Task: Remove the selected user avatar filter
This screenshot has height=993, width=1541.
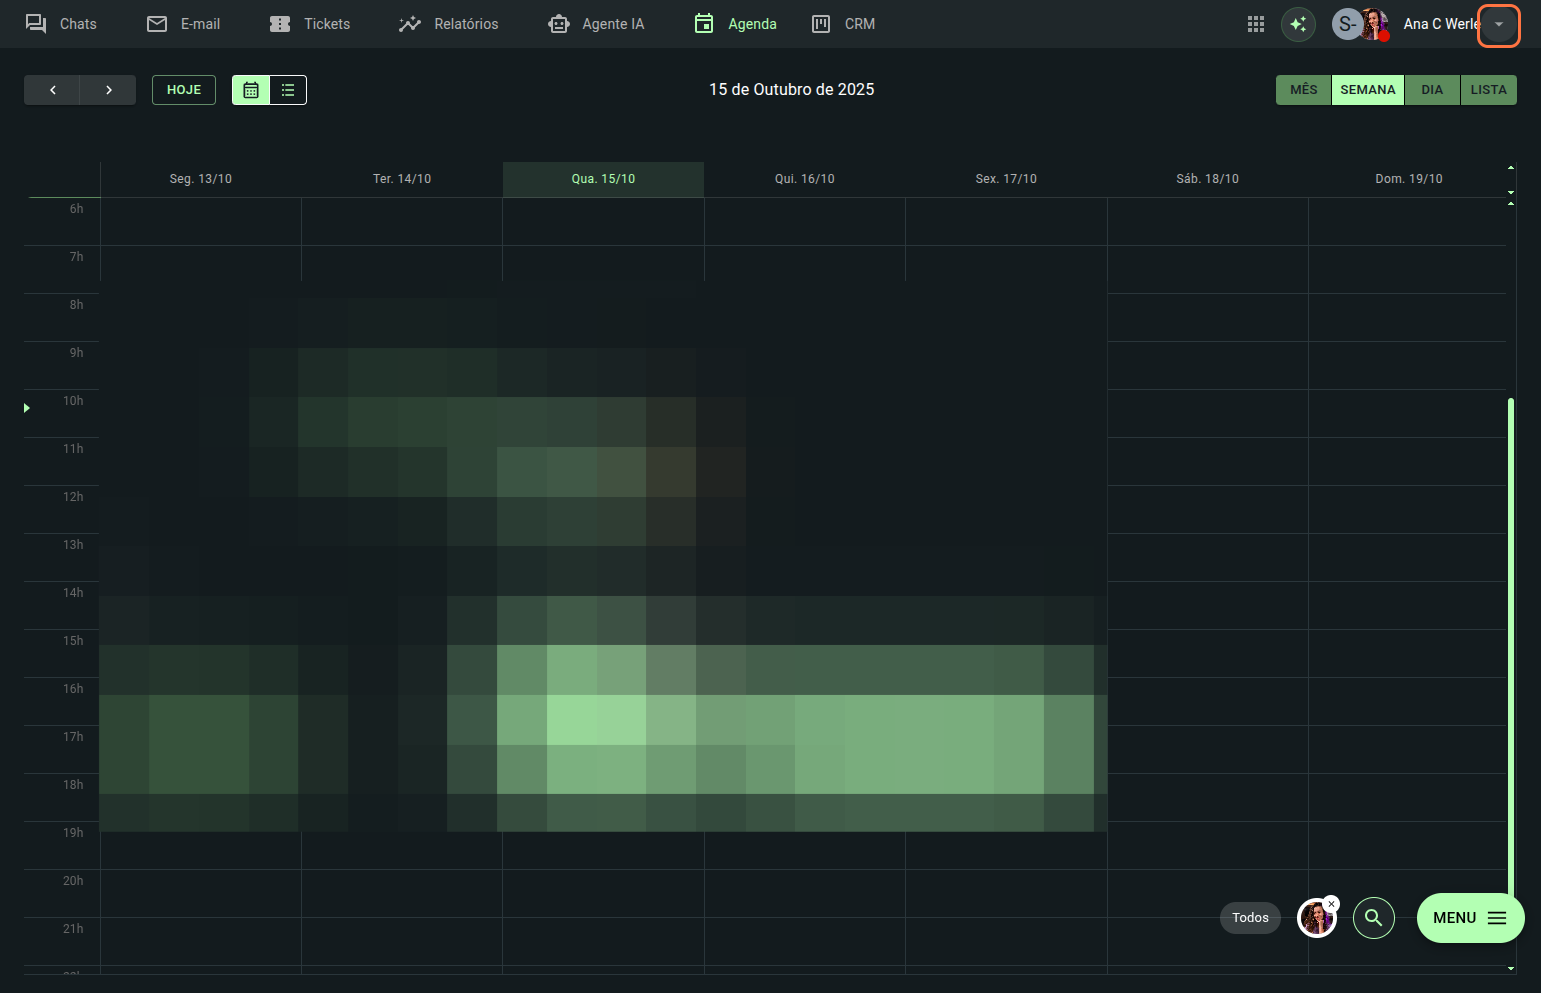Action: tap(1331, 904)
